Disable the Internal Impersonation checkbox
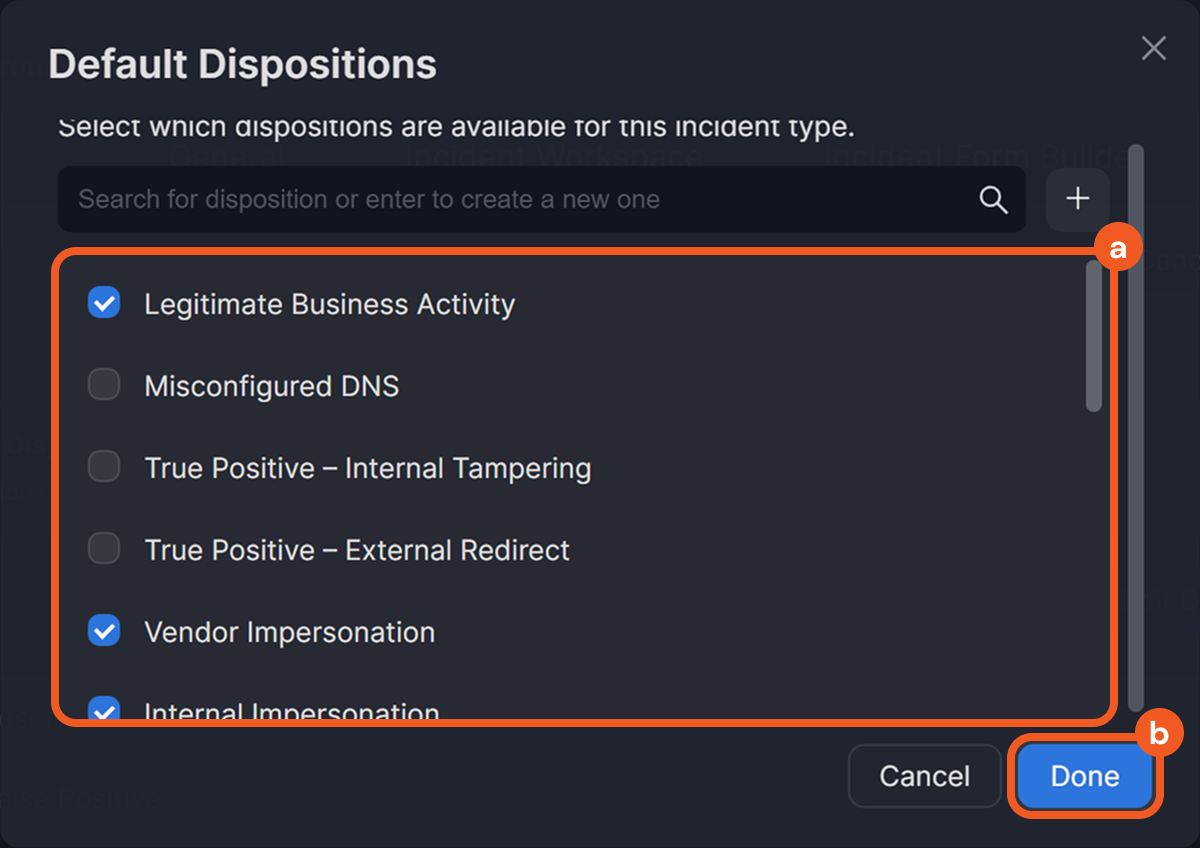The image size is (1200, 848). [x=104, y=710]
